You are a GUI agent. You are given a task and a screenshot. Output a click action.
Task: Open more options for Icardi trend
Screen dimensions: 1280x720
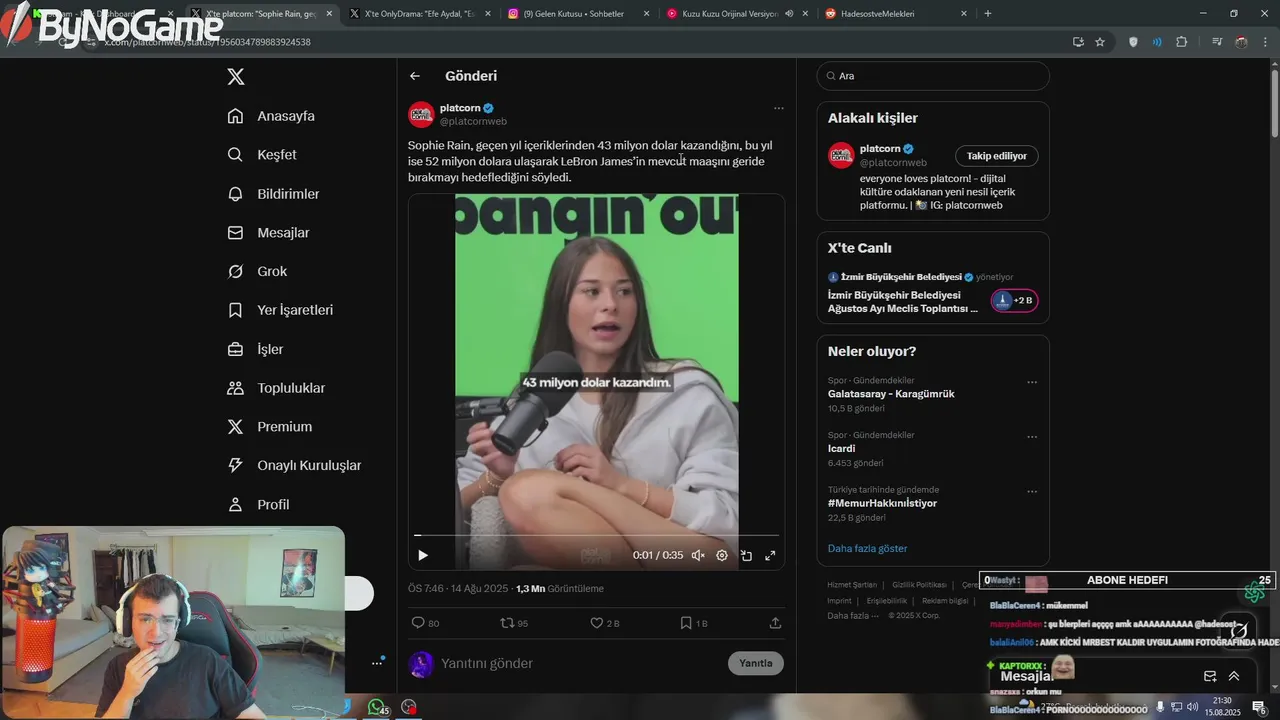1032,437
